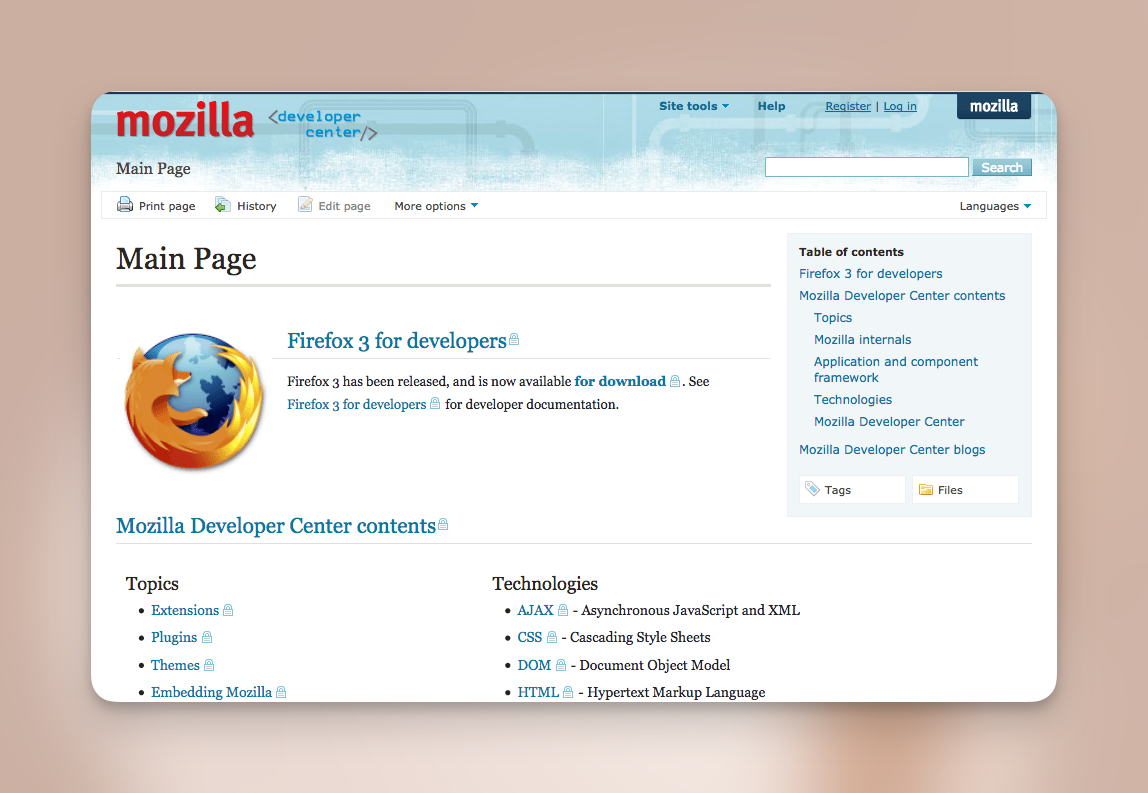Click the Firefox logo image
Image resolution: width=1148 pixels, height=793 pixels.
tap(194, 402)
